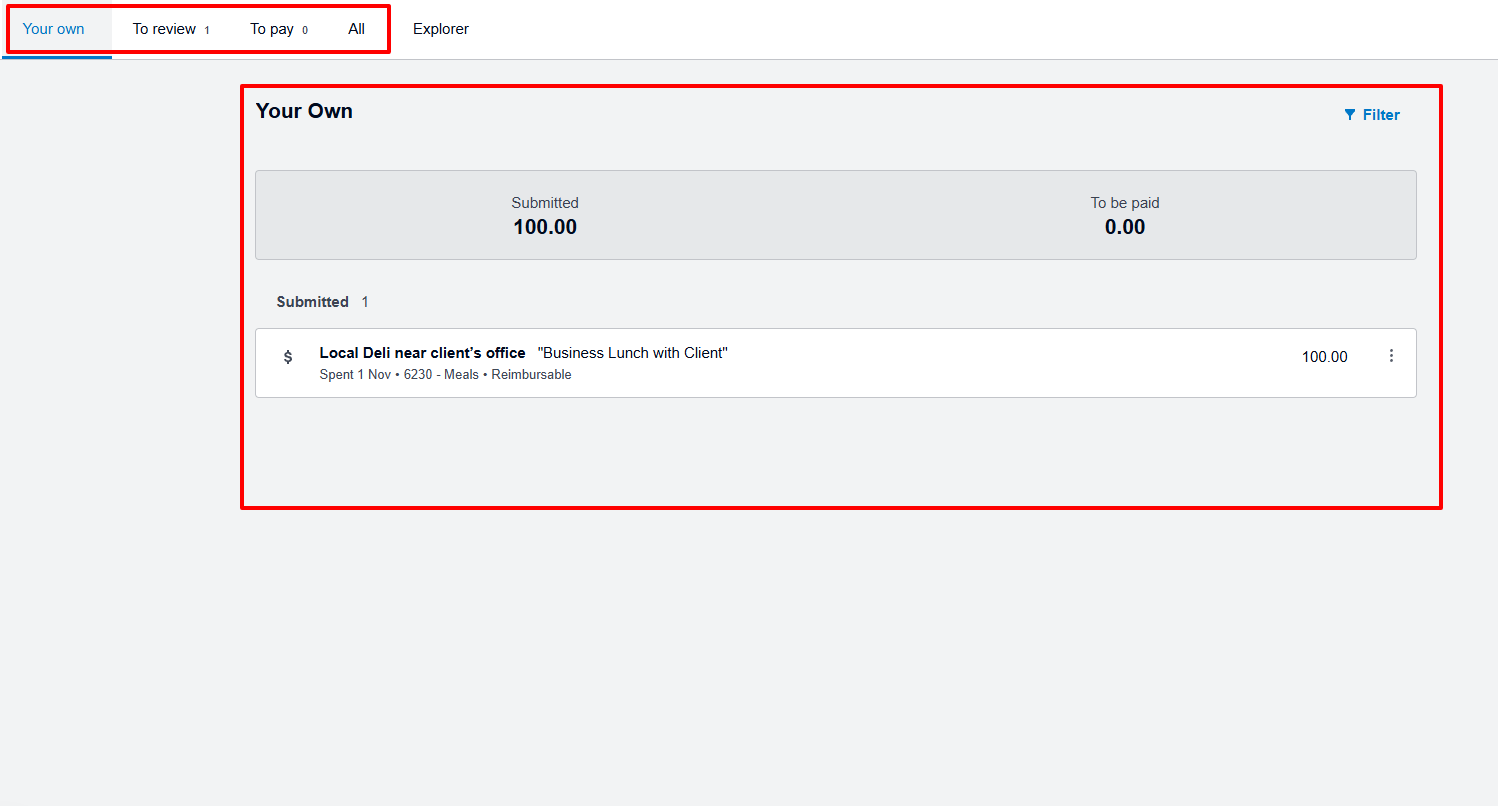Click the 100.00 amount on the expense row
This screenshot has width=1498, height=806.
point(1324,356)
